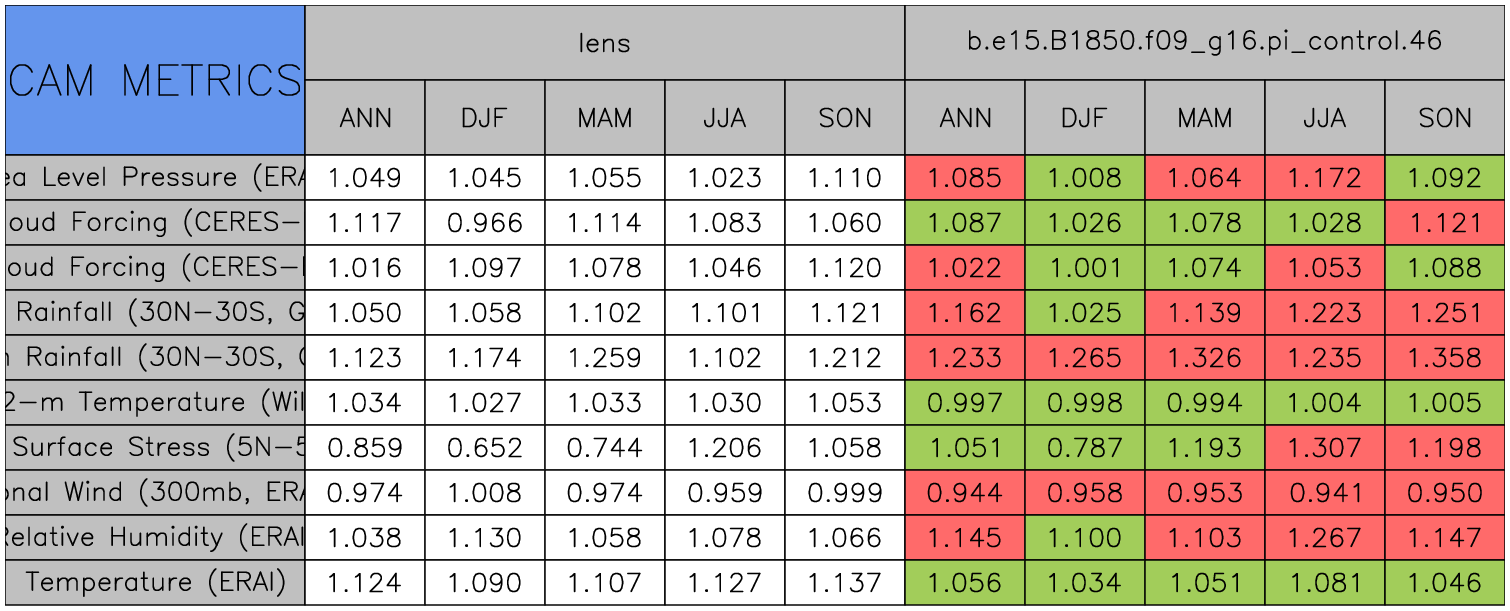Viewport: 1510px width, 611px height.
Task: Click the red cell showing 1.358
Action: click(1444, 357)
